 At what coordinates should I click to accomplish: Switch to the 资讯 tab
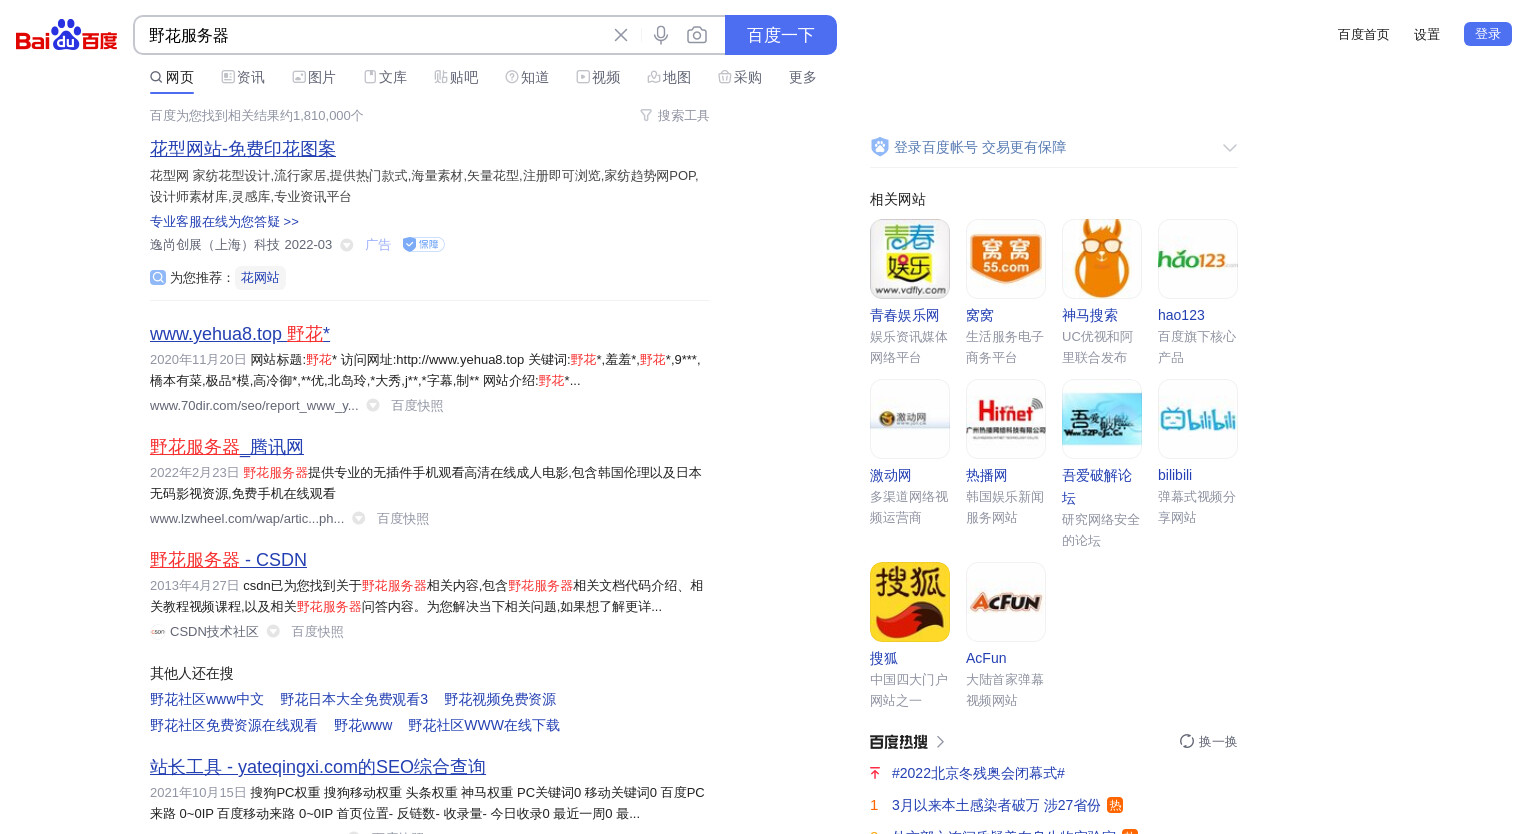pos(243,77)
